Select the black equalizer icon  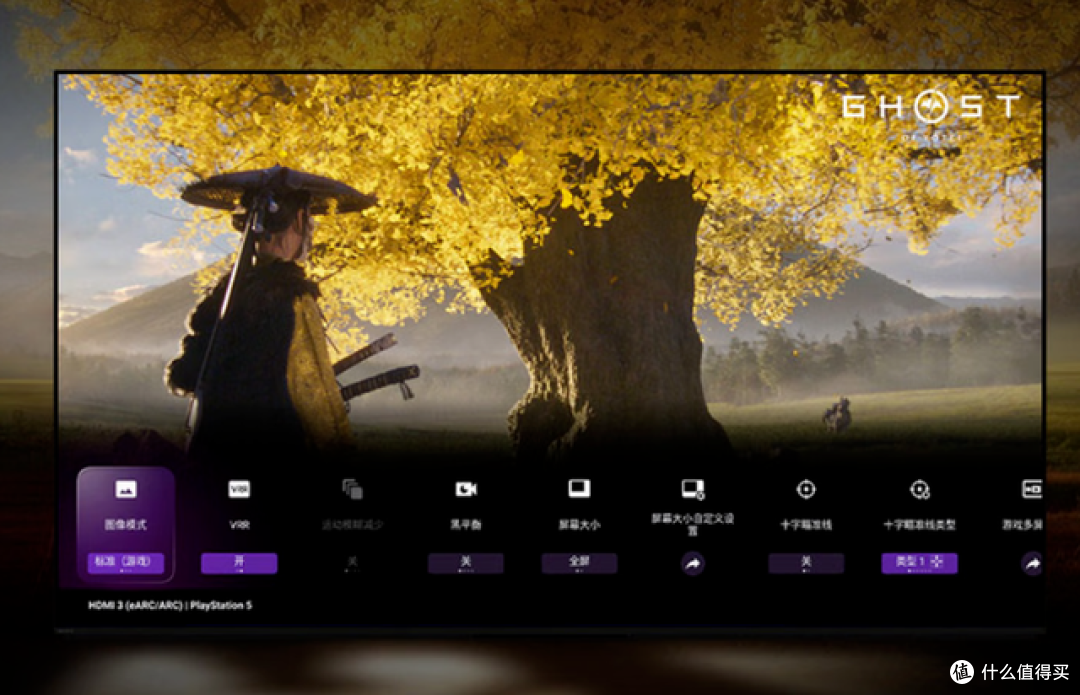466,489
